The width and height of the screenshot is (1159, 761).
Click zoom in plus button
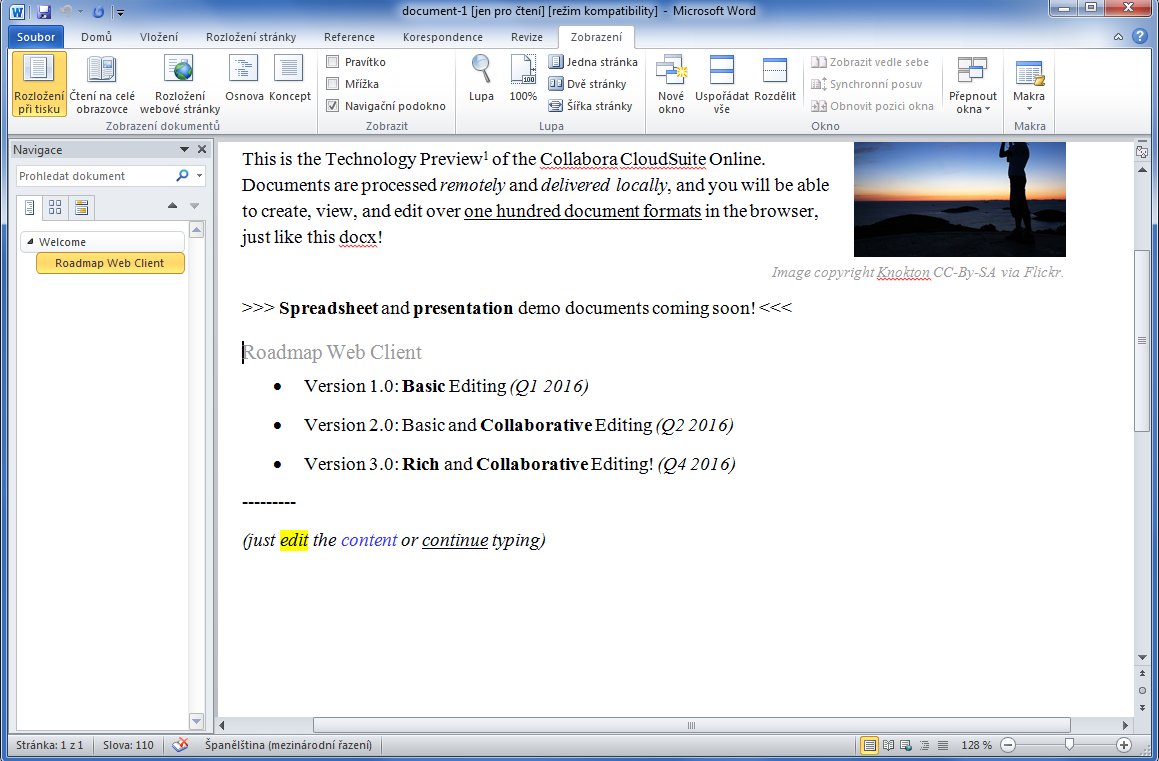(1124, 745)
